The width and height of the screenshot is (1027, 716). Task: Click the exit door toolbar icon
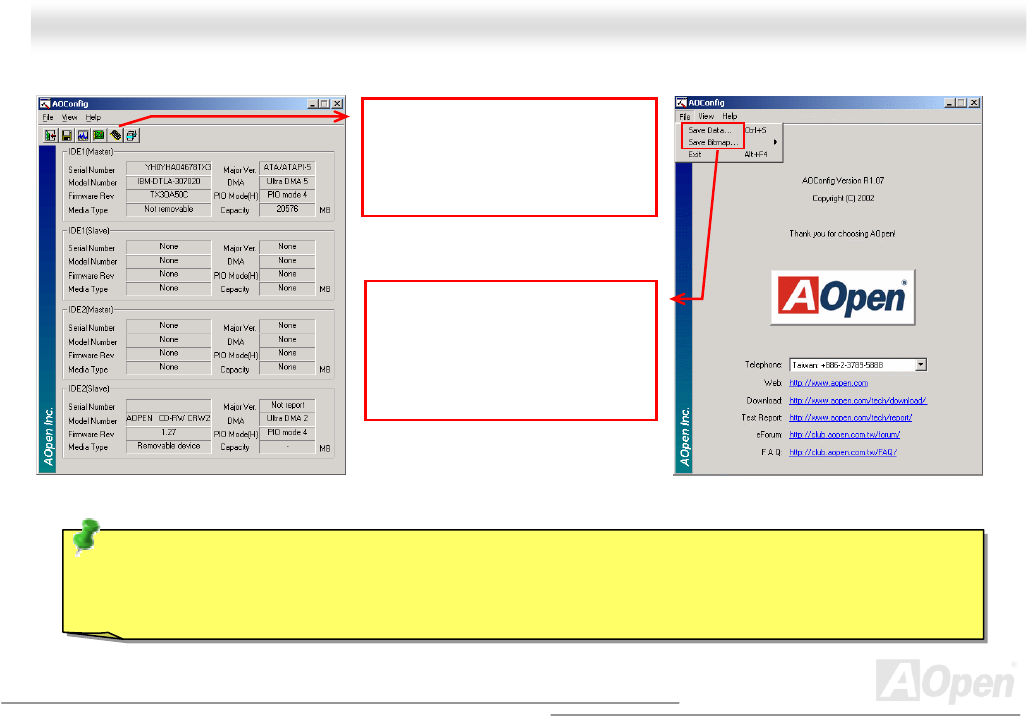point(50,136)
